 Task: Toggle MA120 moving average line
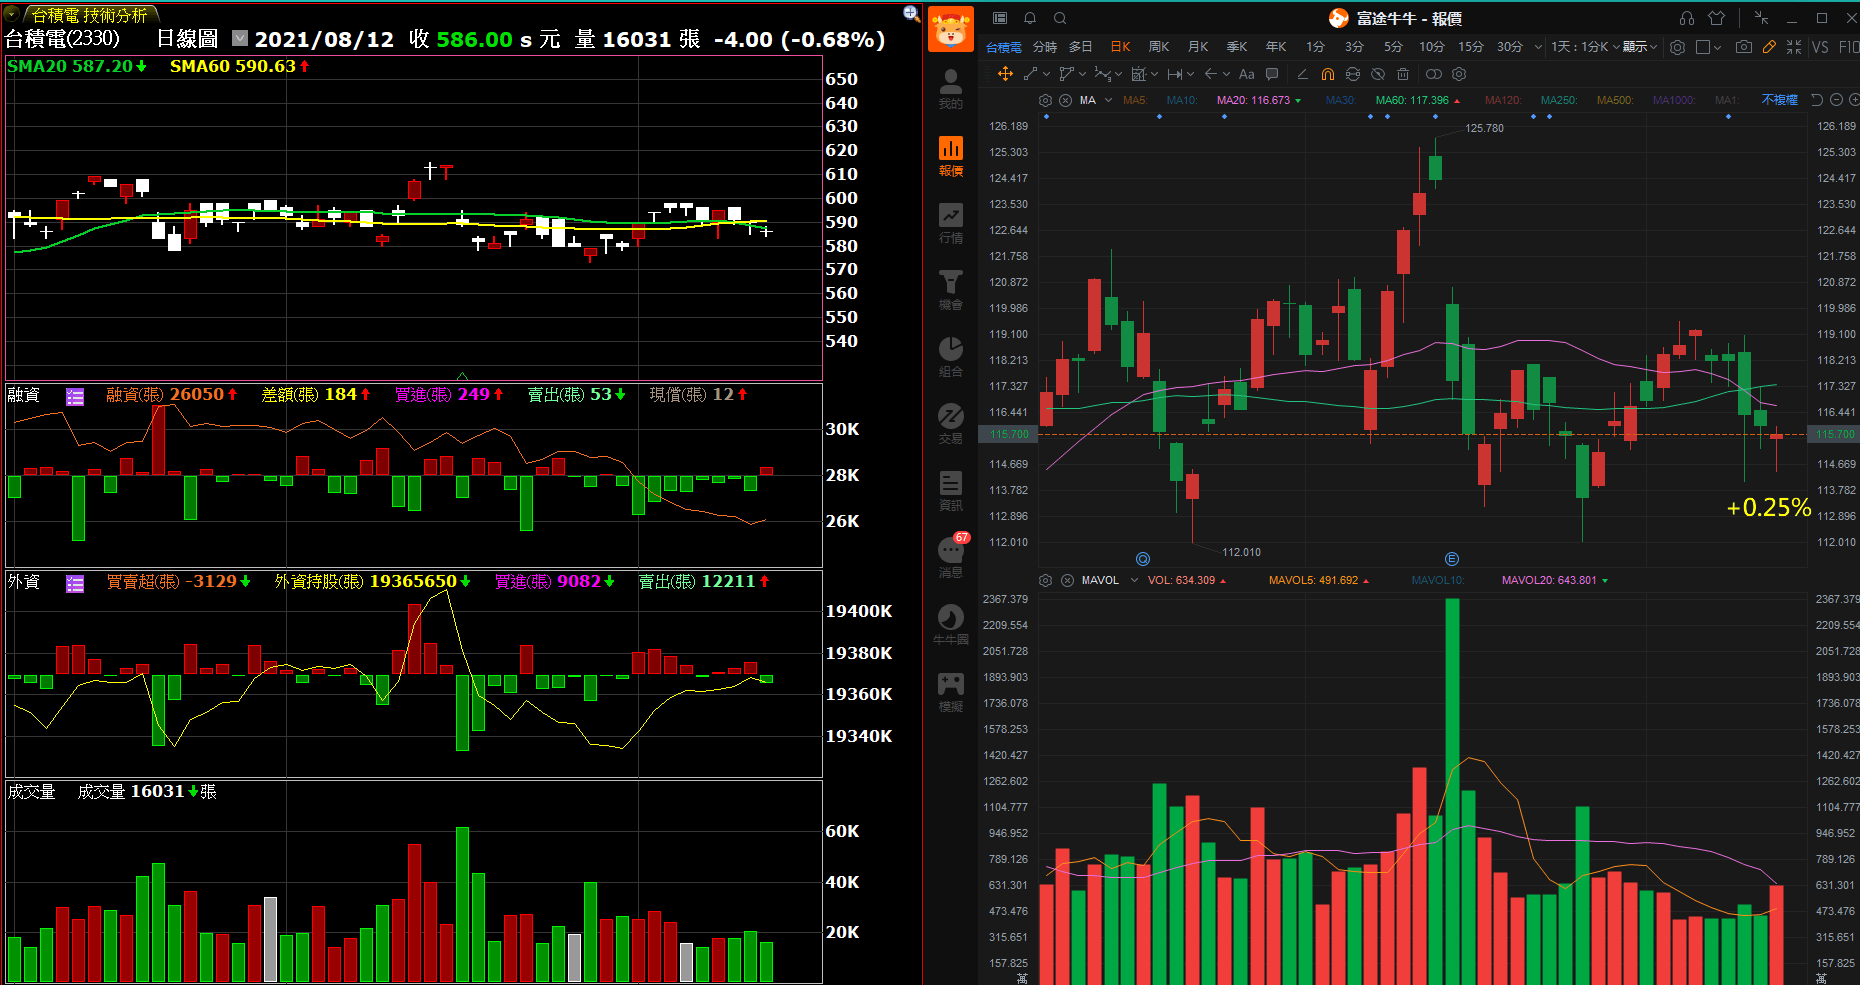1503,100
